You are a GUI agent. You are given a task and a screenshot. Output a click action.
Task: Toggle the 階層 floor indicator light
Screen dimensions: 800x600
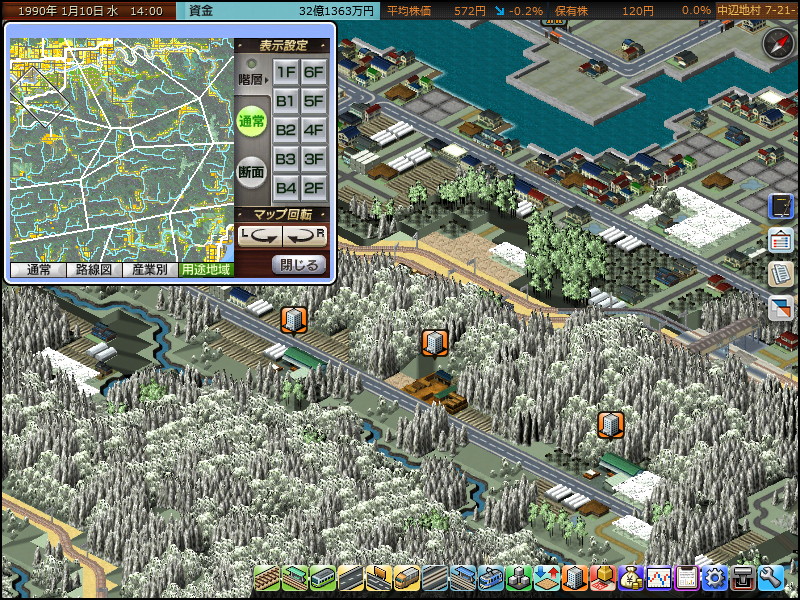coord(252,64)
